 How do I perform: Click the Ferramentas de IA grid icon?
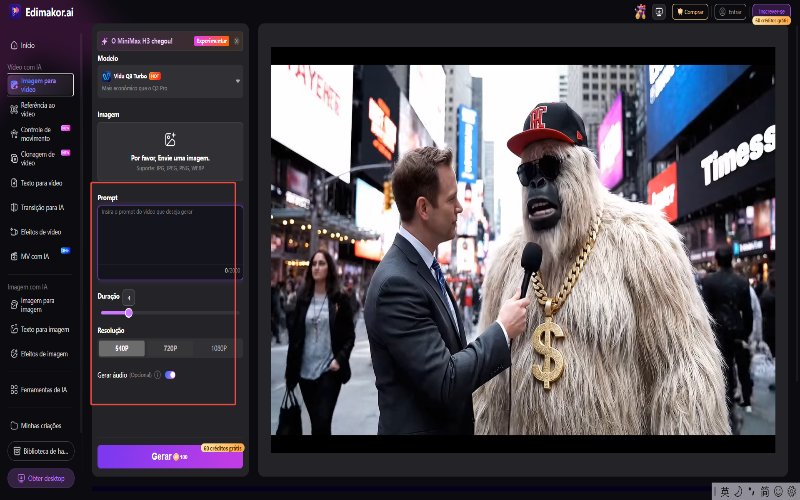14,389
